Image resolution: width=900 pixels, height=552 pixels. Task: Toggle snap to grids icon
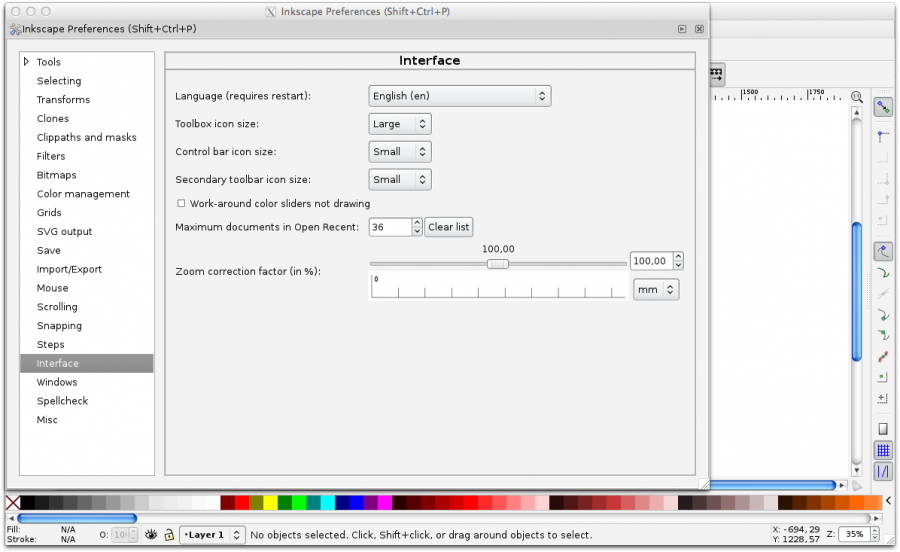tap(883, 451)
